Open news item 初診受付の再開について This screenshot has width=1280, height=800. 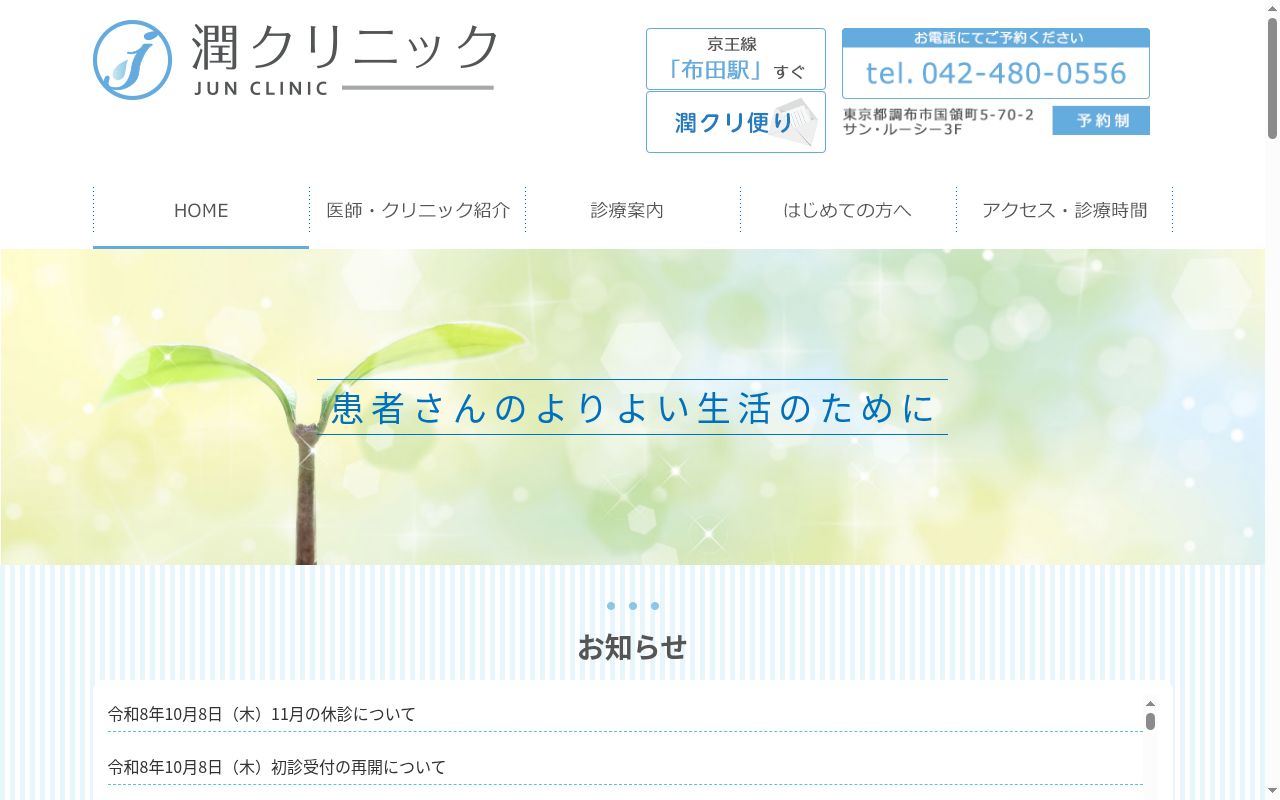pos(277,767)
